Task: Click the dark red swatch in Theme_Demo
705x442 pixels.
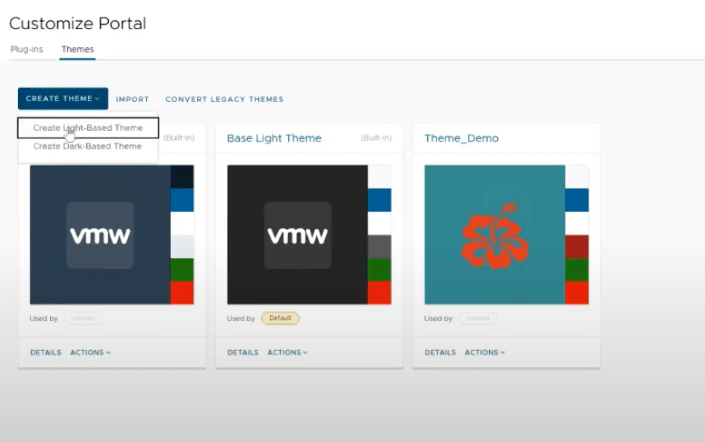Action: [577, 246]
